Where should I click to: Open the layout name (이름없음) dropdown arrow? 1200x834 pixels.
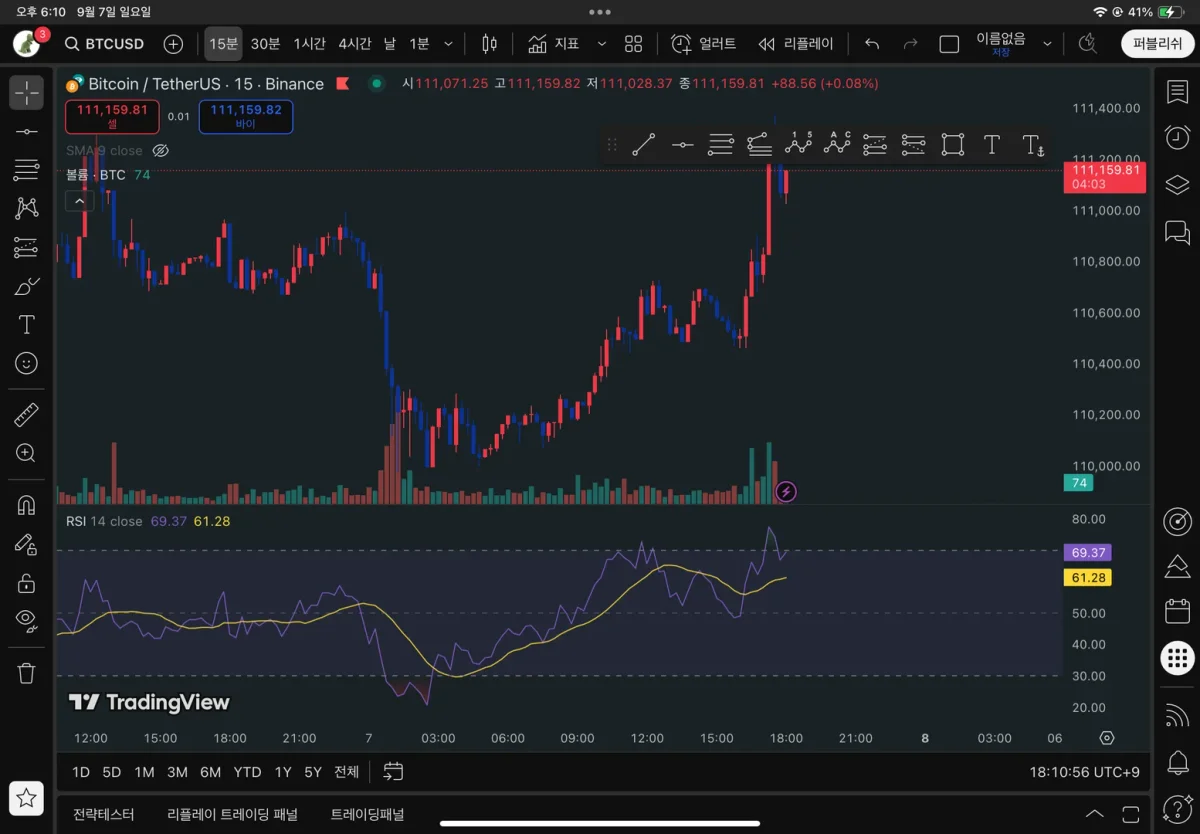[1047, 44]
